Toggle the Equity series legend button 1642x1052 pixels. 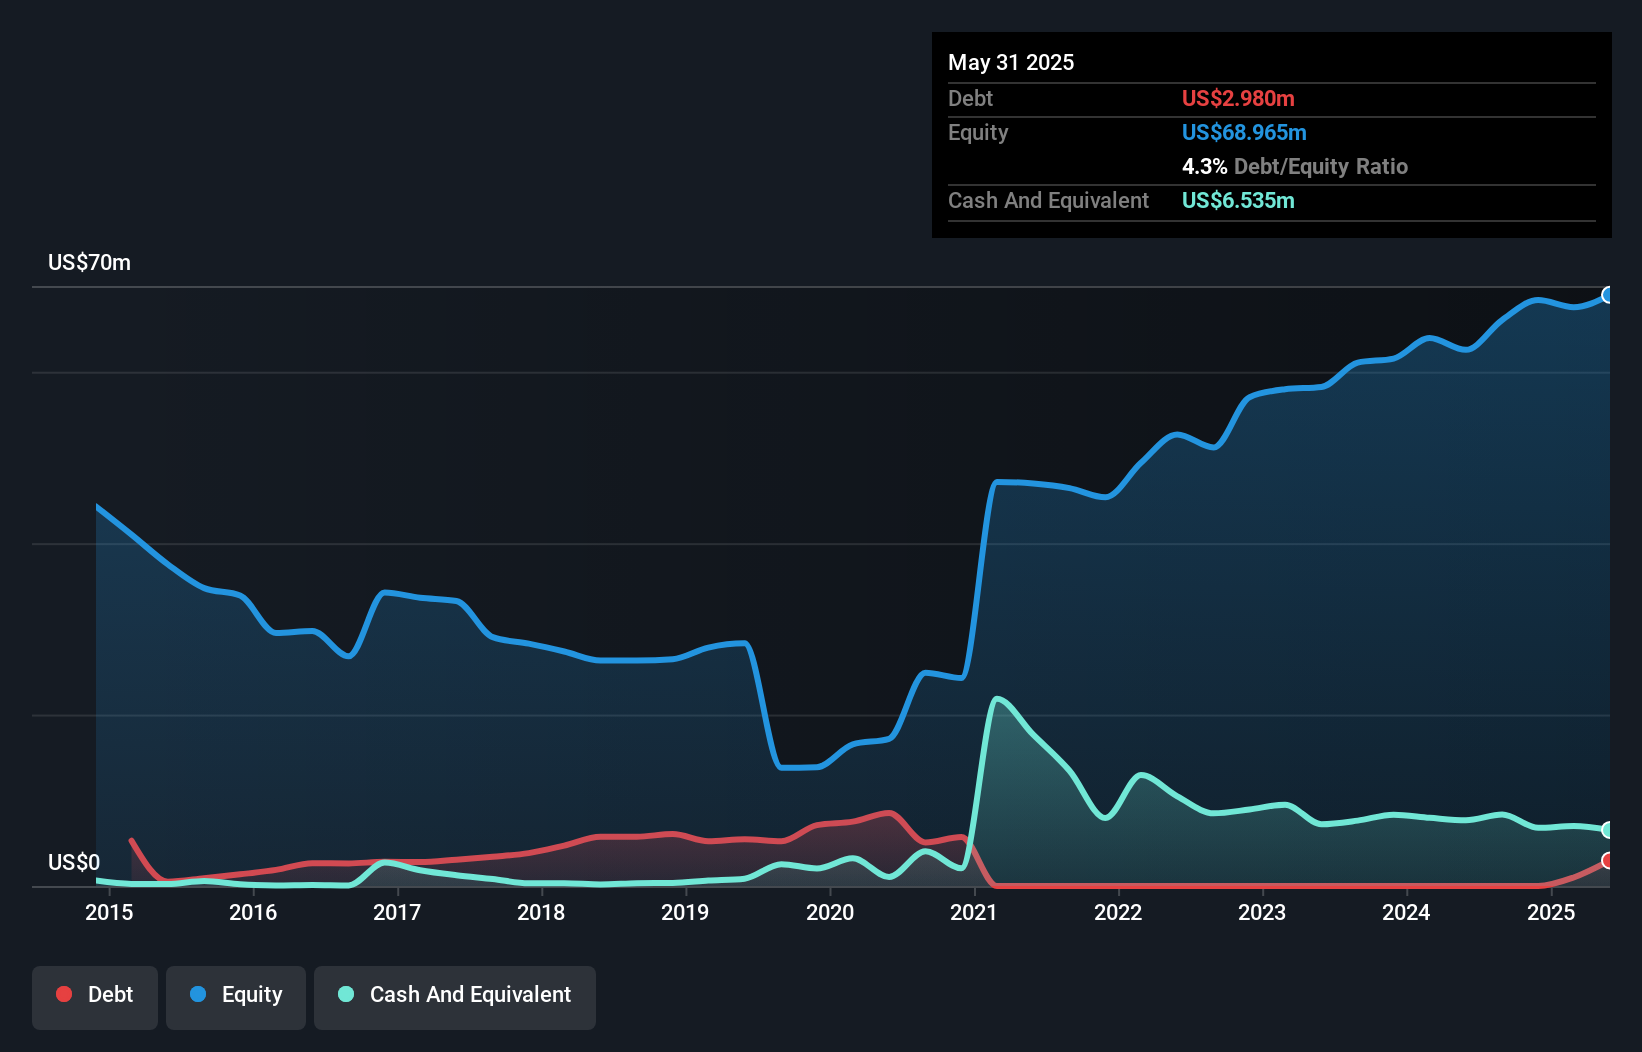pos(236,997)
